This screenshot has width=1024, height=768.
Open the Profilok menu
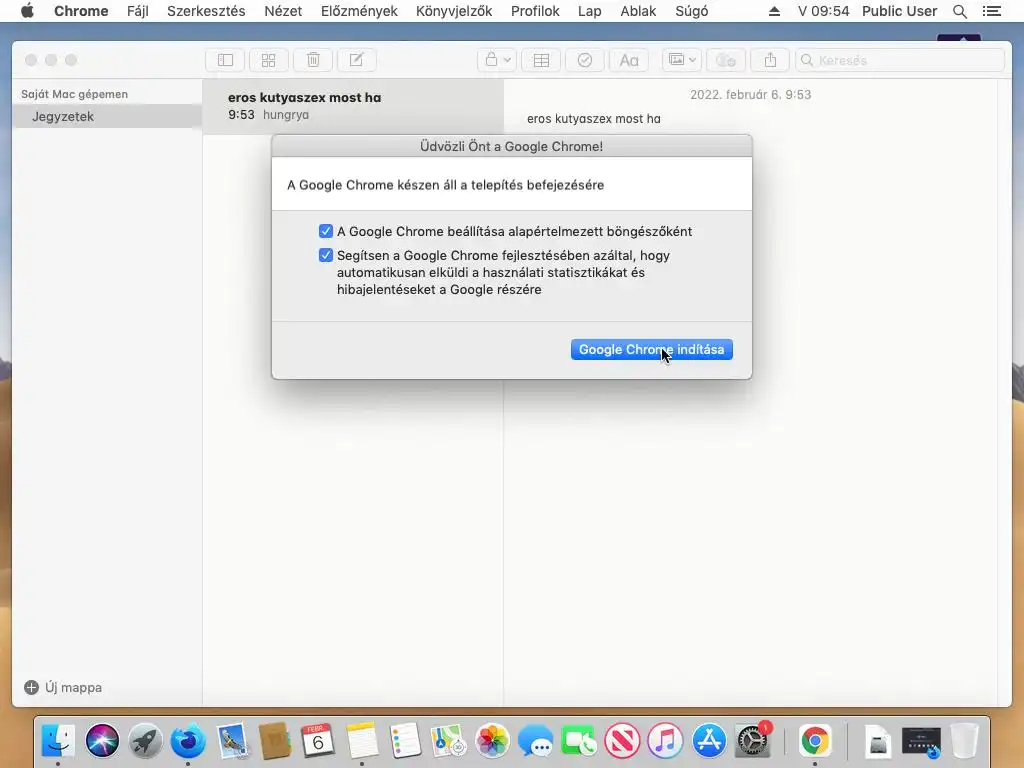(x=535, y=11)
